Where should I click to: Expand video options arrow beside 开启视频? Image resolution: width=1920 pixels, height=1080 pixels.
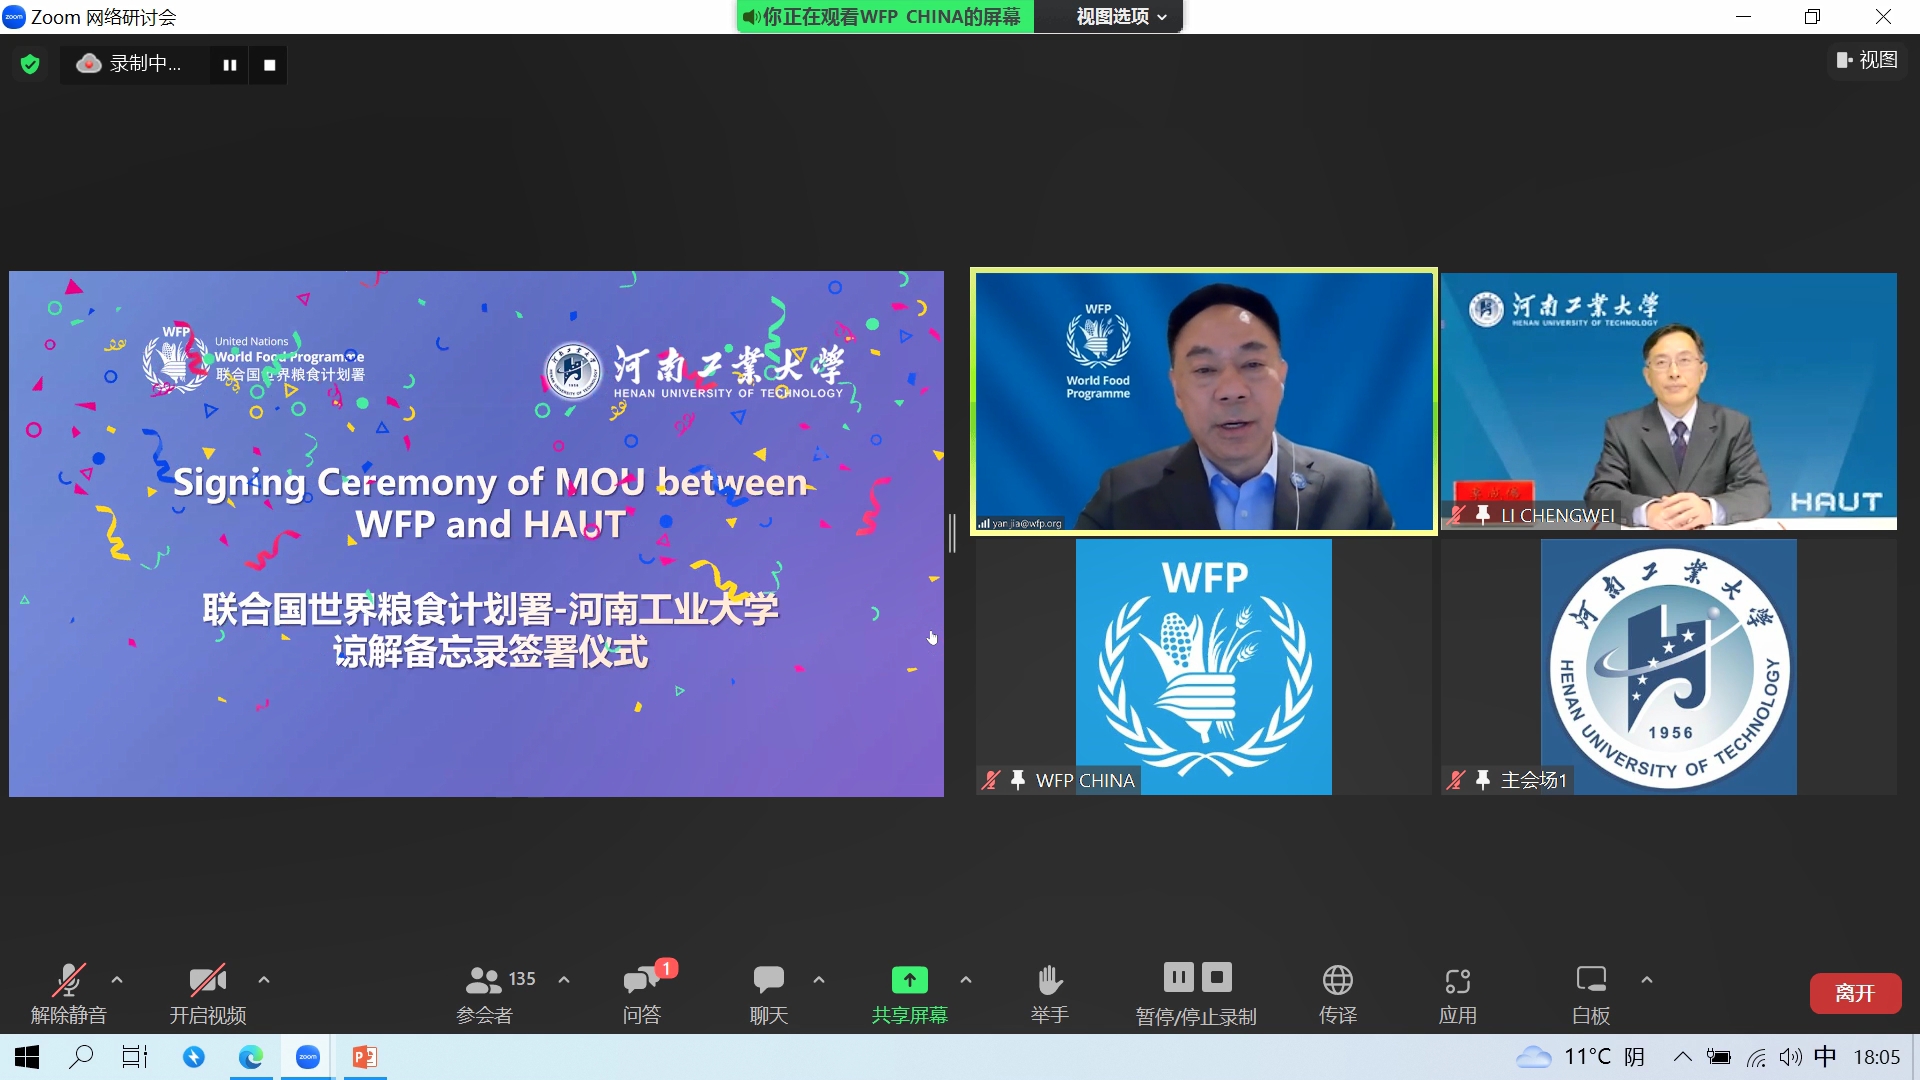click(264, 980)
